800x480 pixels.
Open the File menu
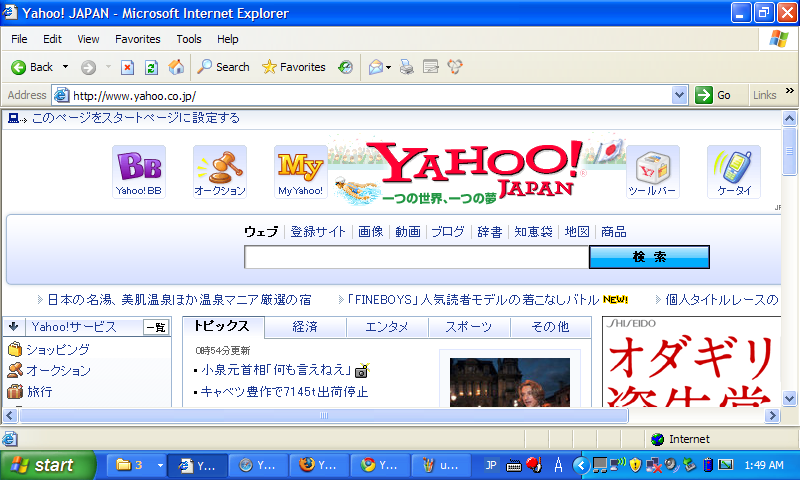pos(19,39)
